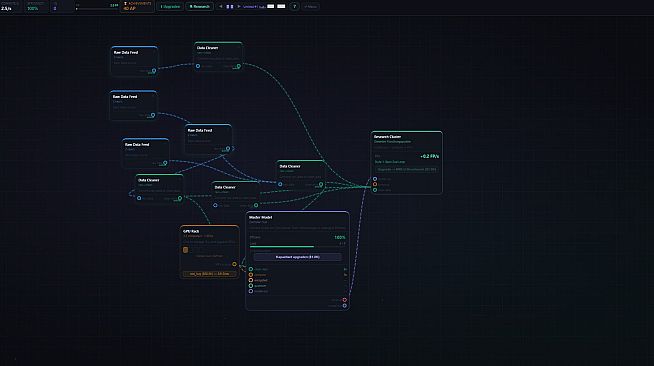
Task: Select the orange input port on Research Cluster
Action: (375, 184)
